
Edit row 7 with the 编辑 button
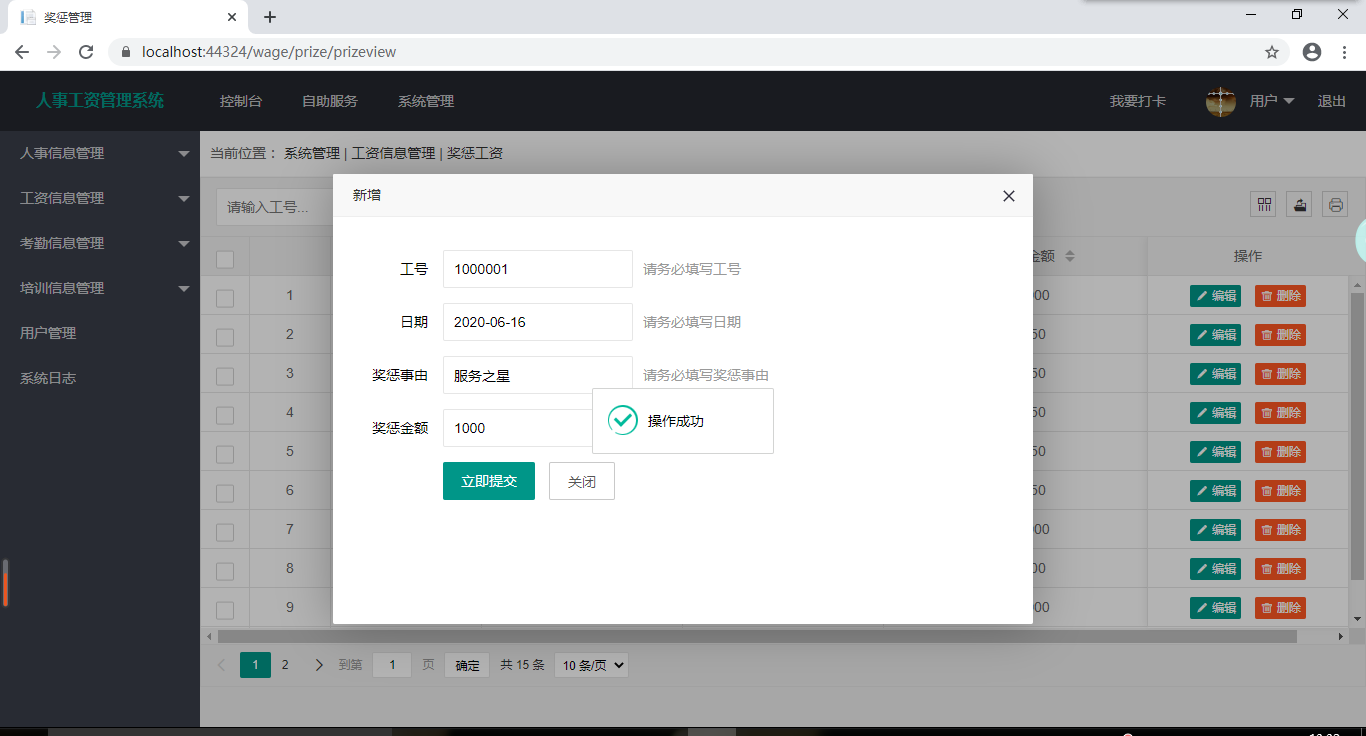tap(1215, 530)
